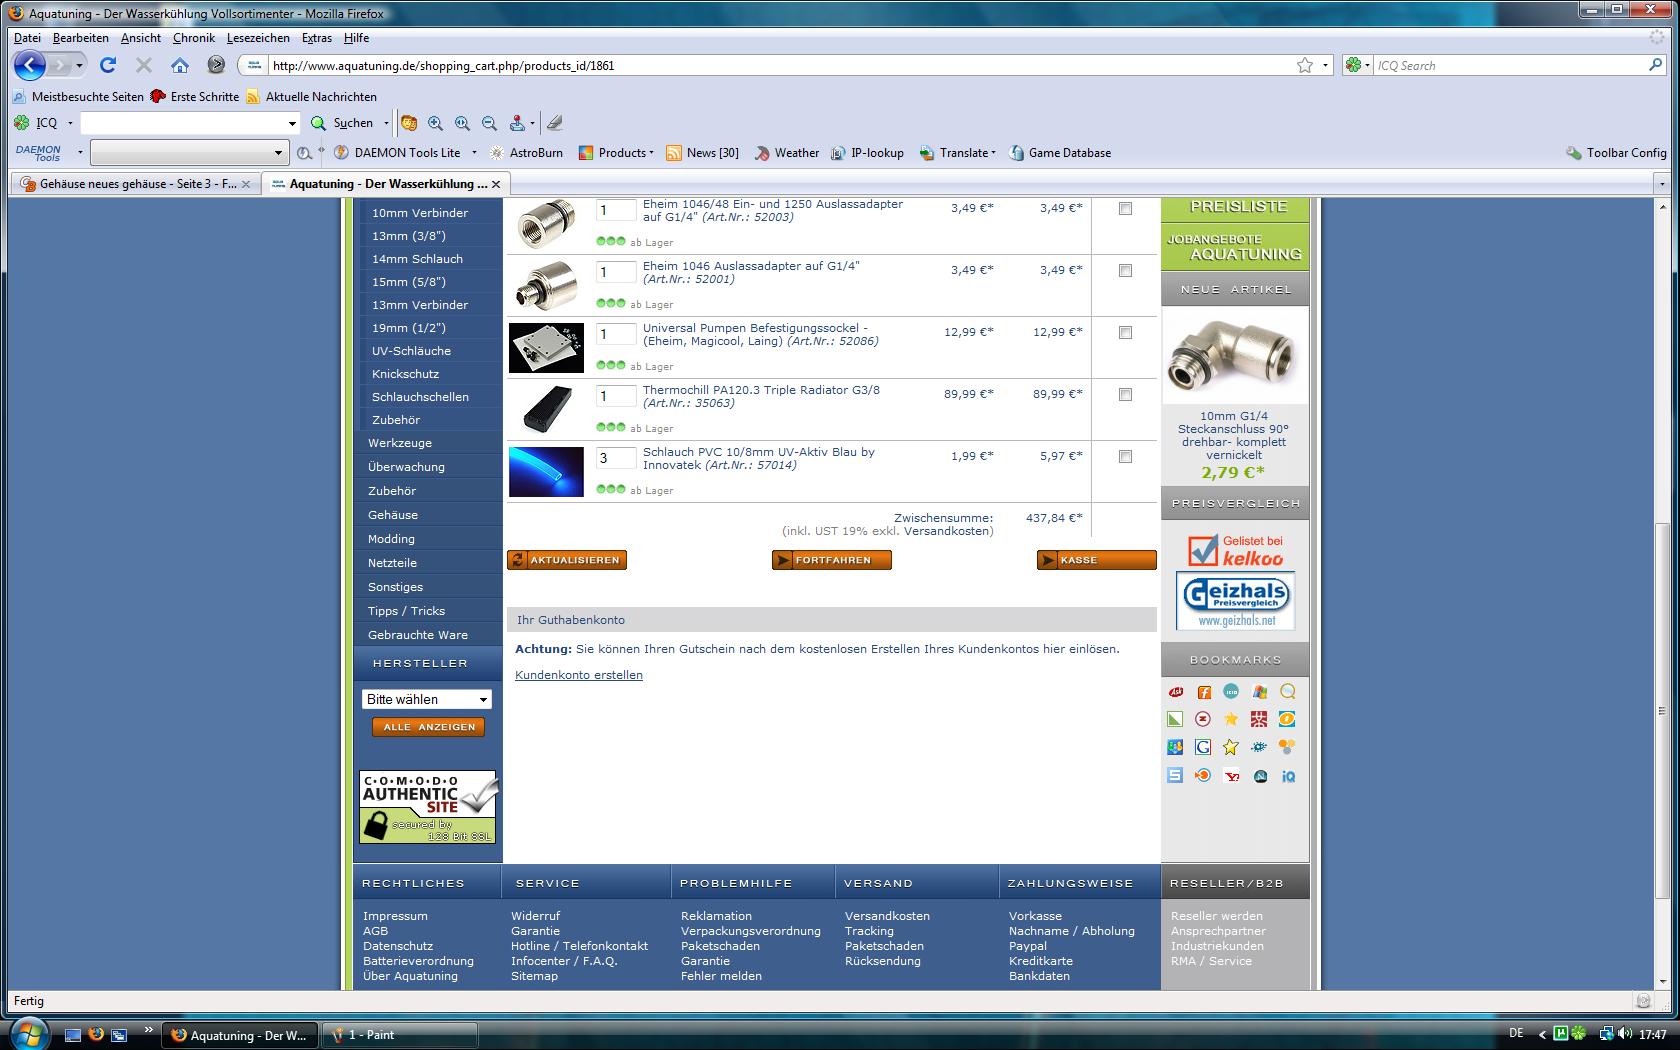Image resolution: width=1680 pixels, height=1050 pixels.
Task: Open the Datei menu
Action: (x=27, y=38)
